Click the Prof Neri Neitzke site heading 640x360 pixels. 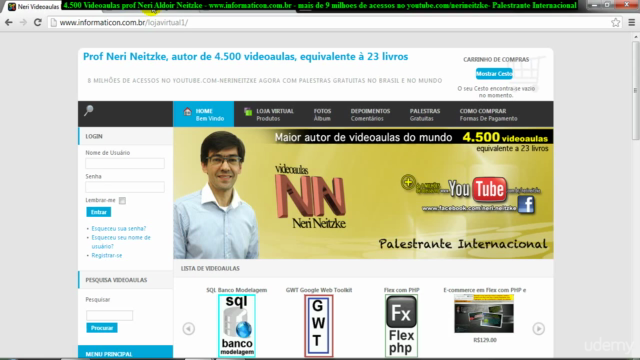point(245,57)
